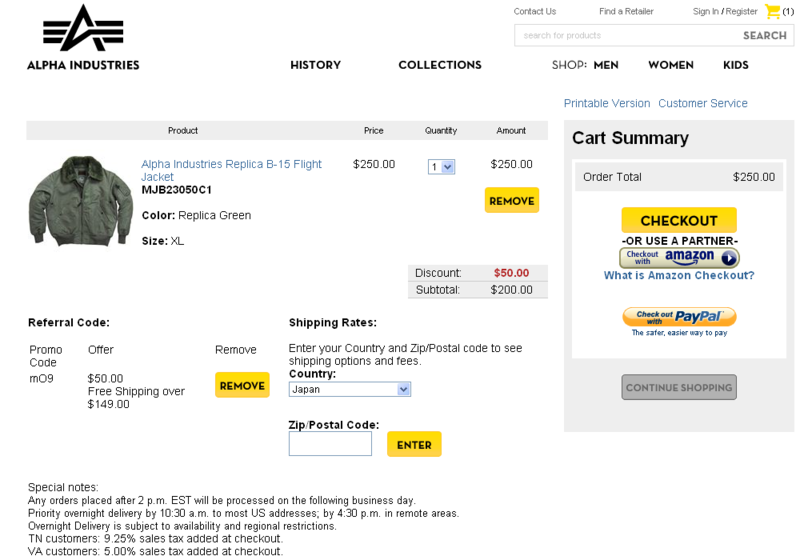
Task: Click Free Shipping over $149.00 text
Action: coord(136,398)
